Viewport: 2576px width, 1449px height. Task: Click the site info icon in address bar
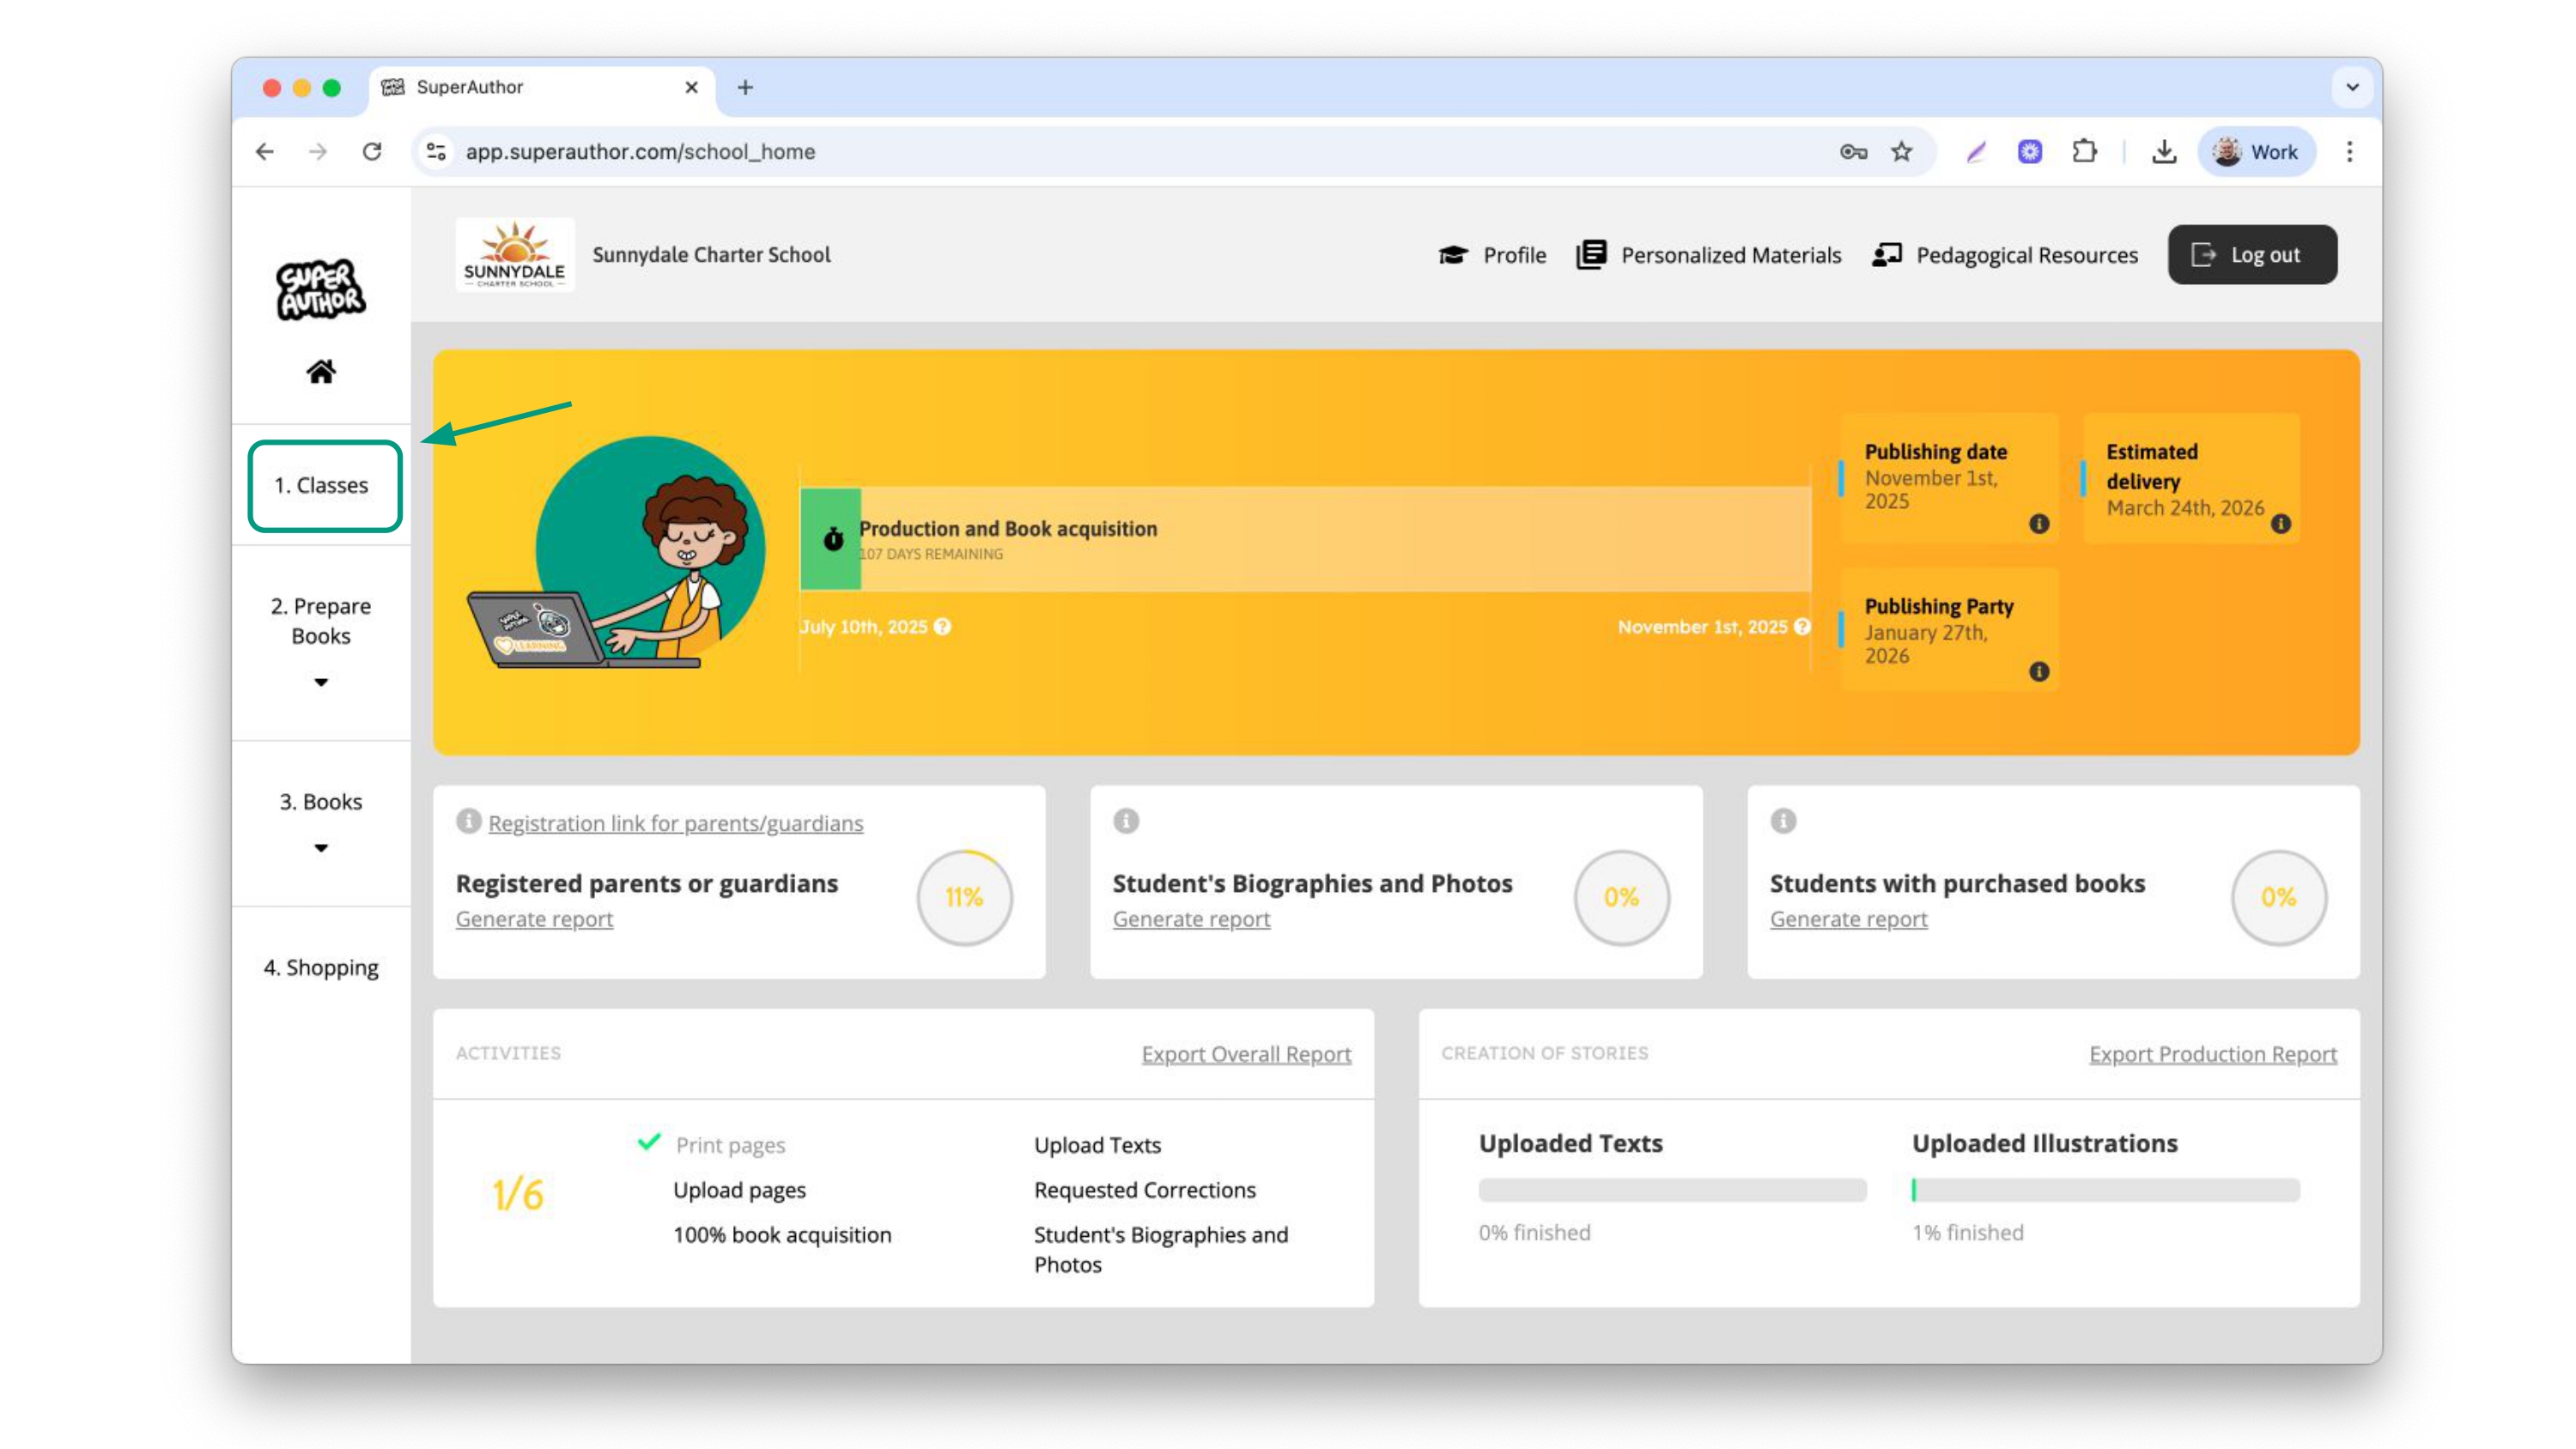pyautogui.click(x=436, y=152)
